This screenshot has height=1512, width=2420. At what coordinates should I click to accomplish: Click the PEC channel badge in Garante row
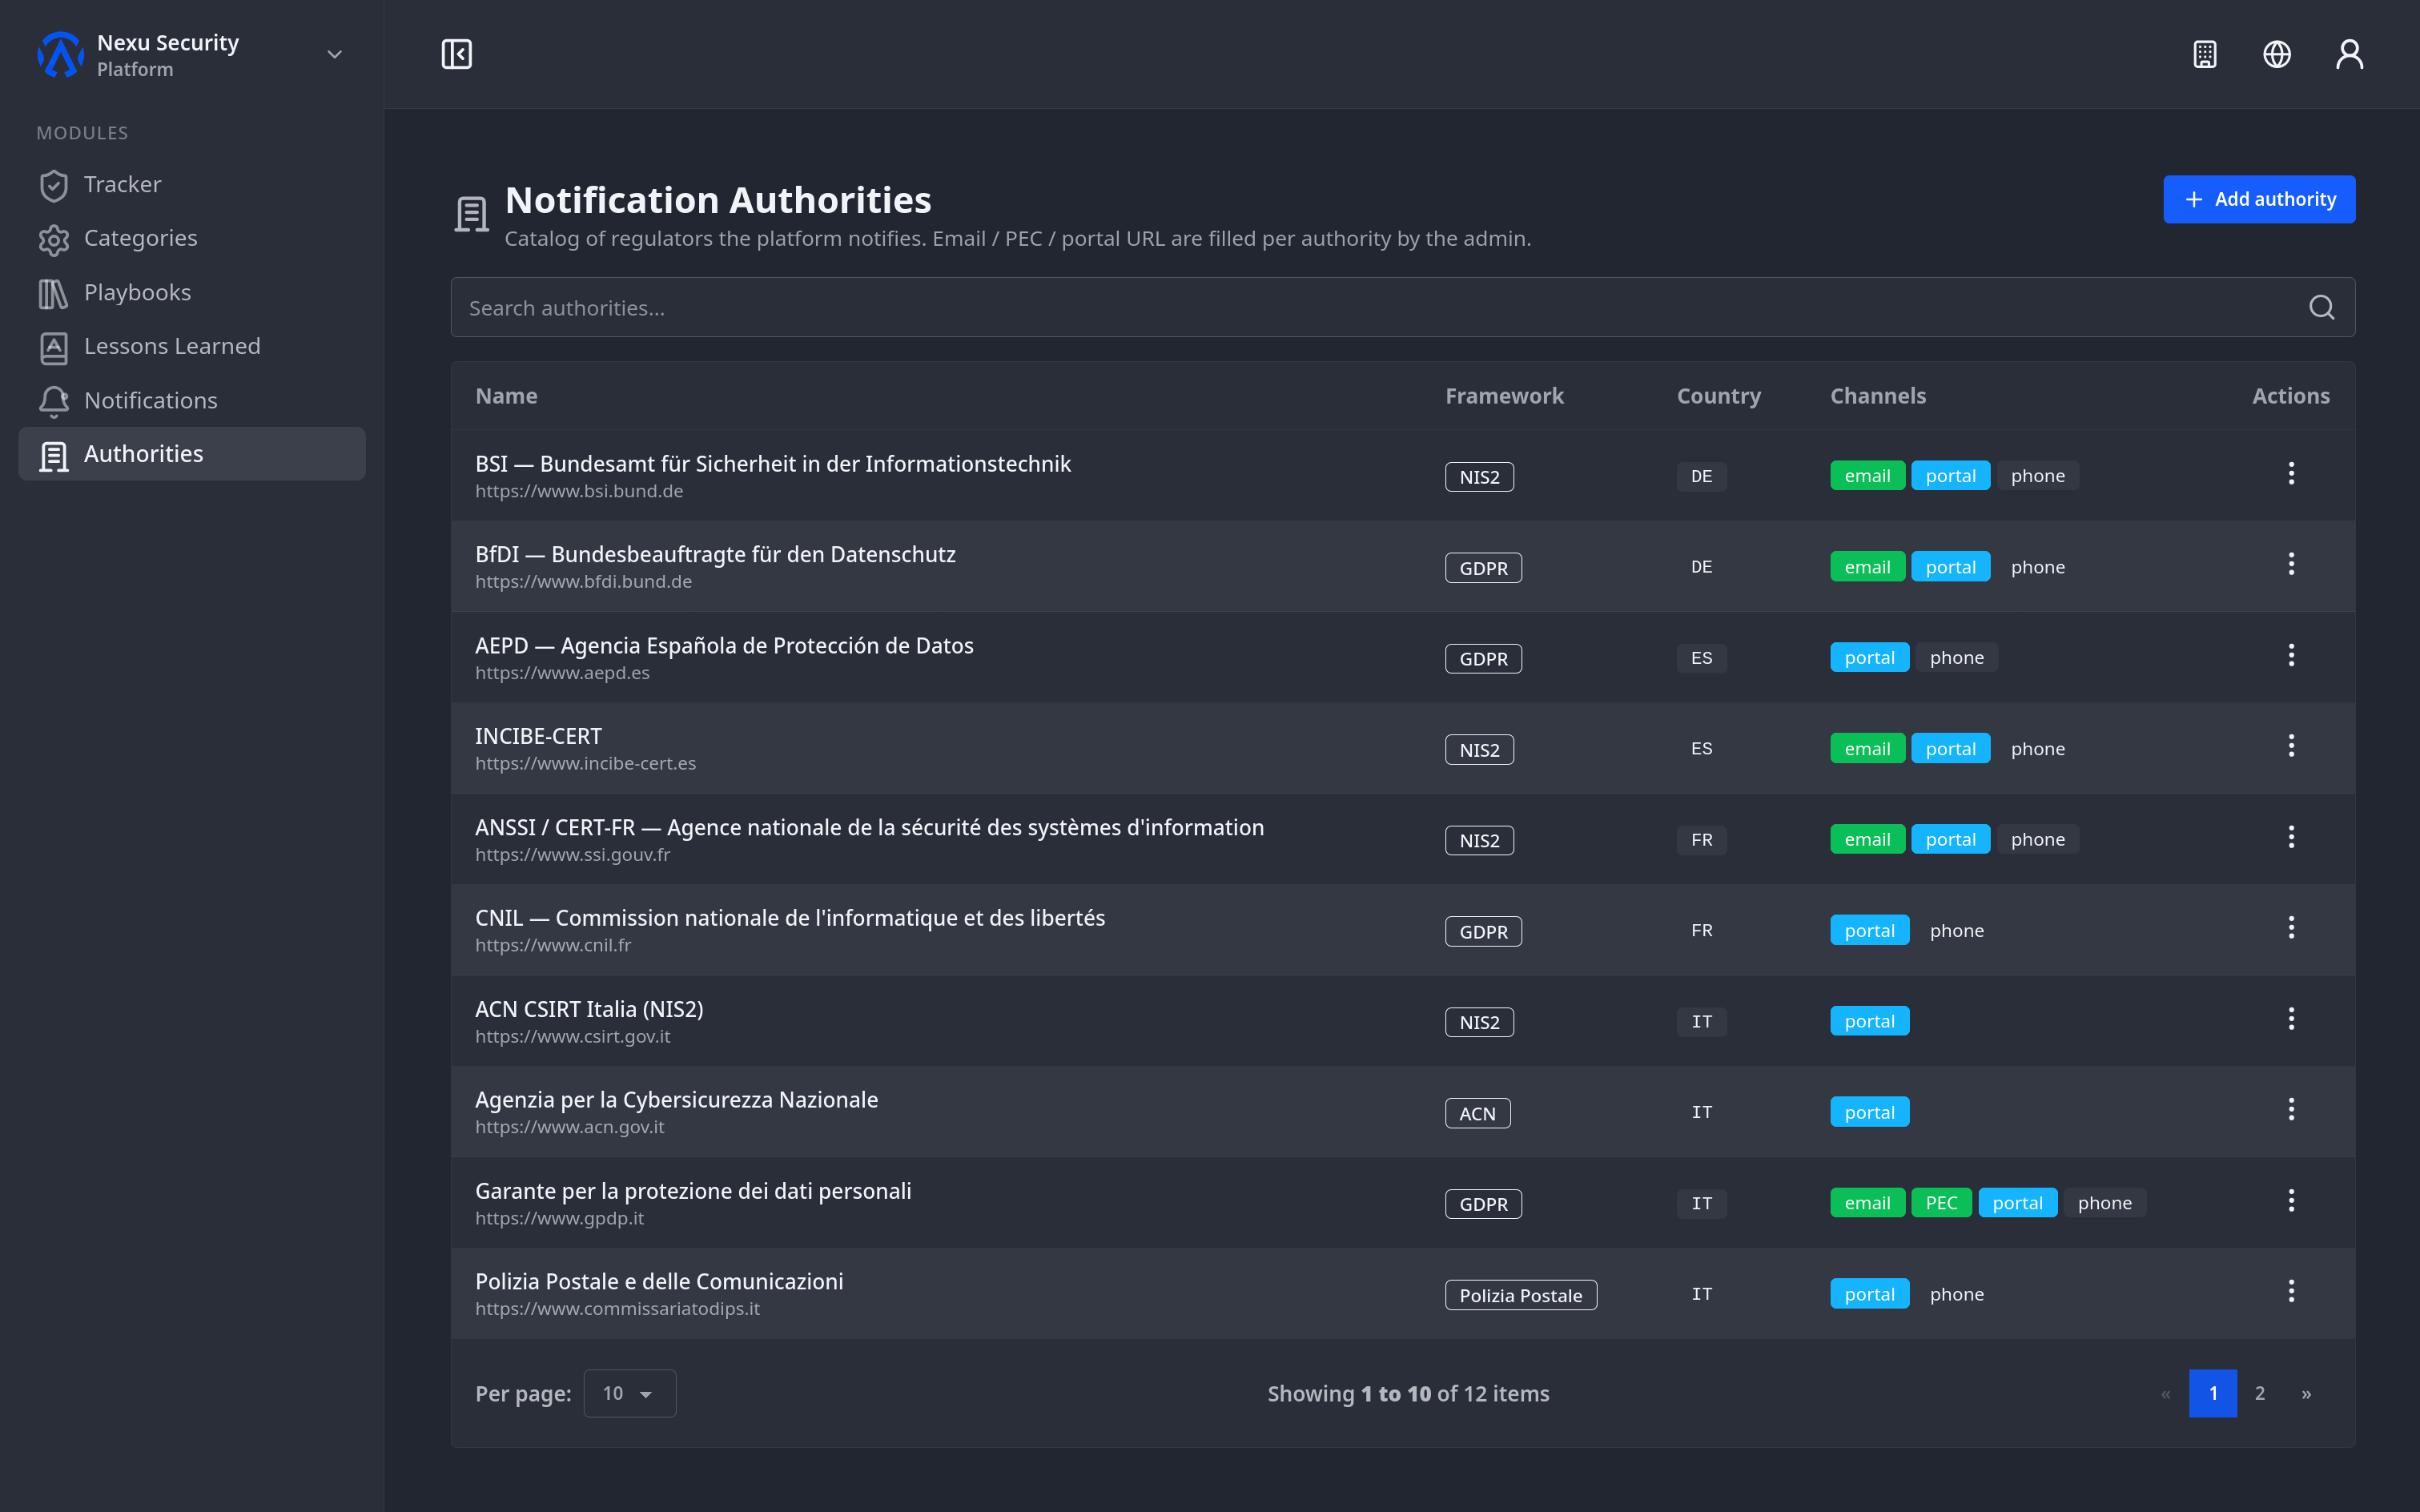pyautogui.click(x=1941, y=1203)
